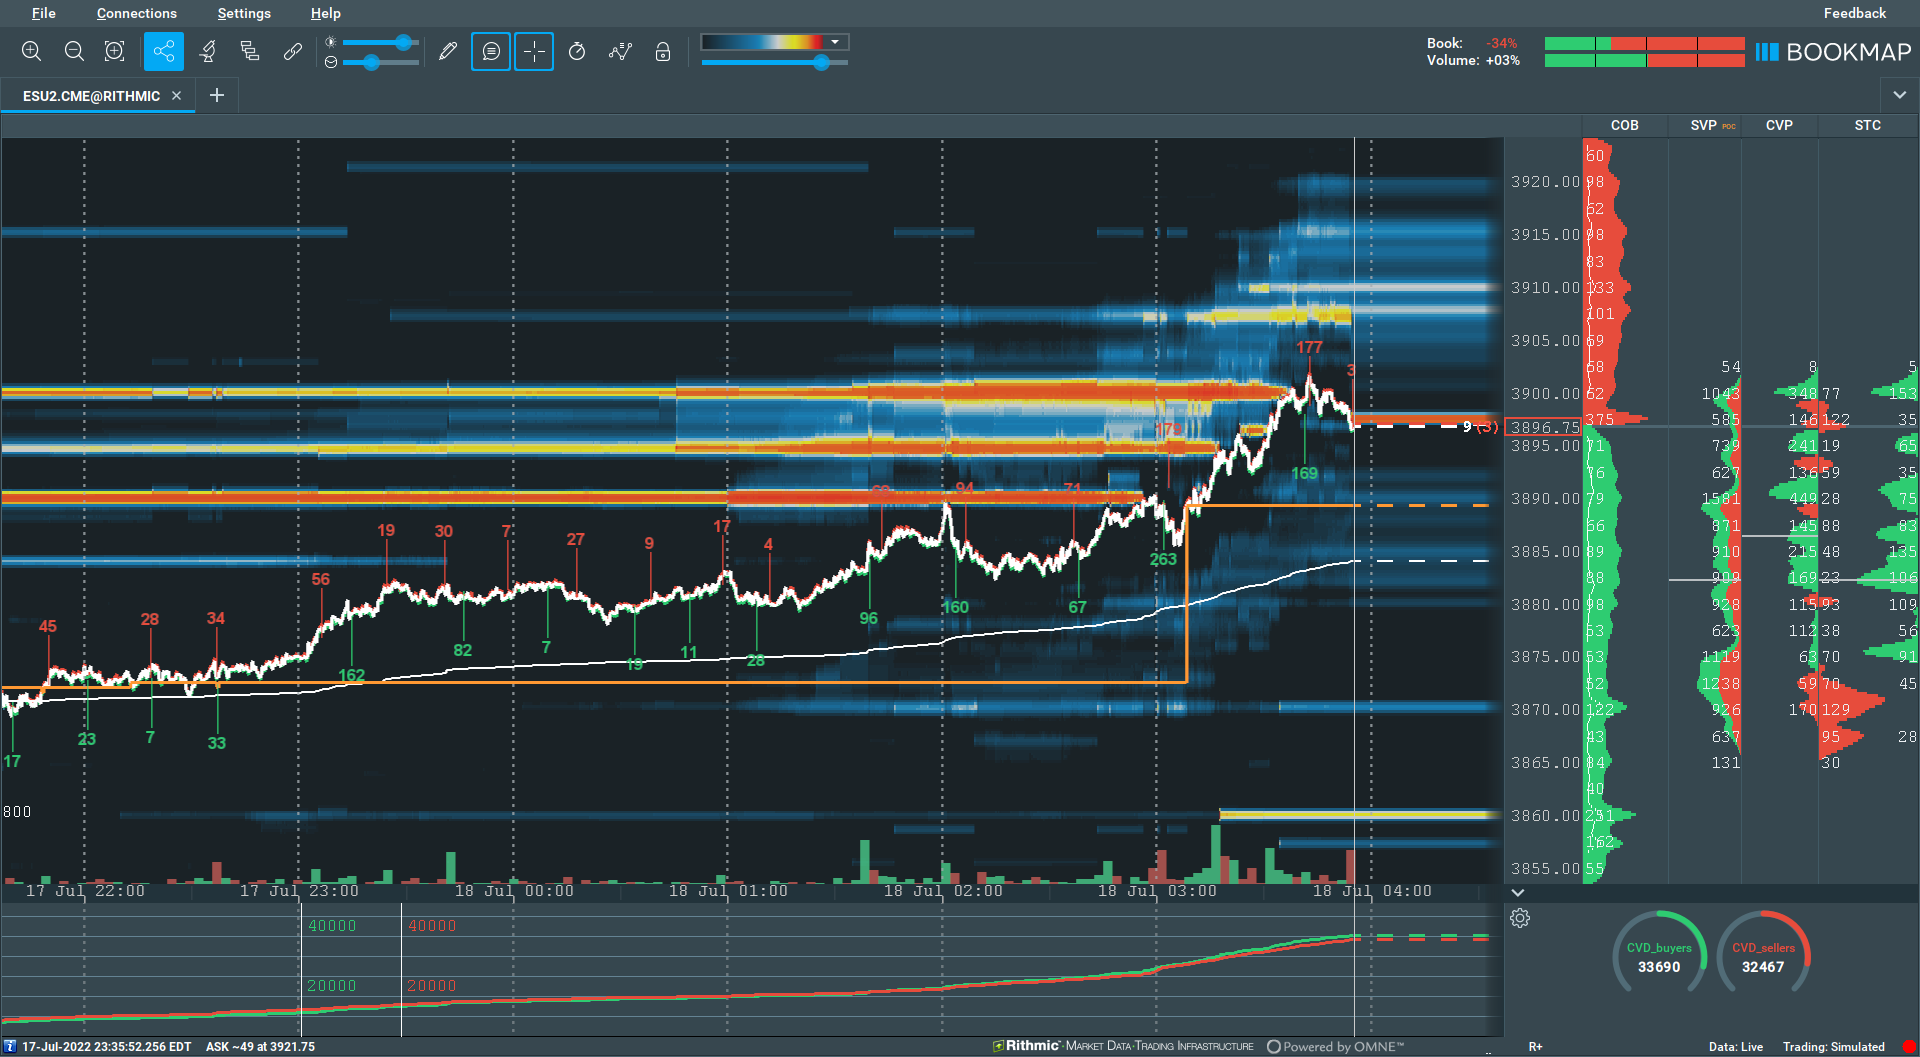This screenshot has height=1057, width=1920.
Task: Select the pencil drawing tool
Action: coord(448,51)
